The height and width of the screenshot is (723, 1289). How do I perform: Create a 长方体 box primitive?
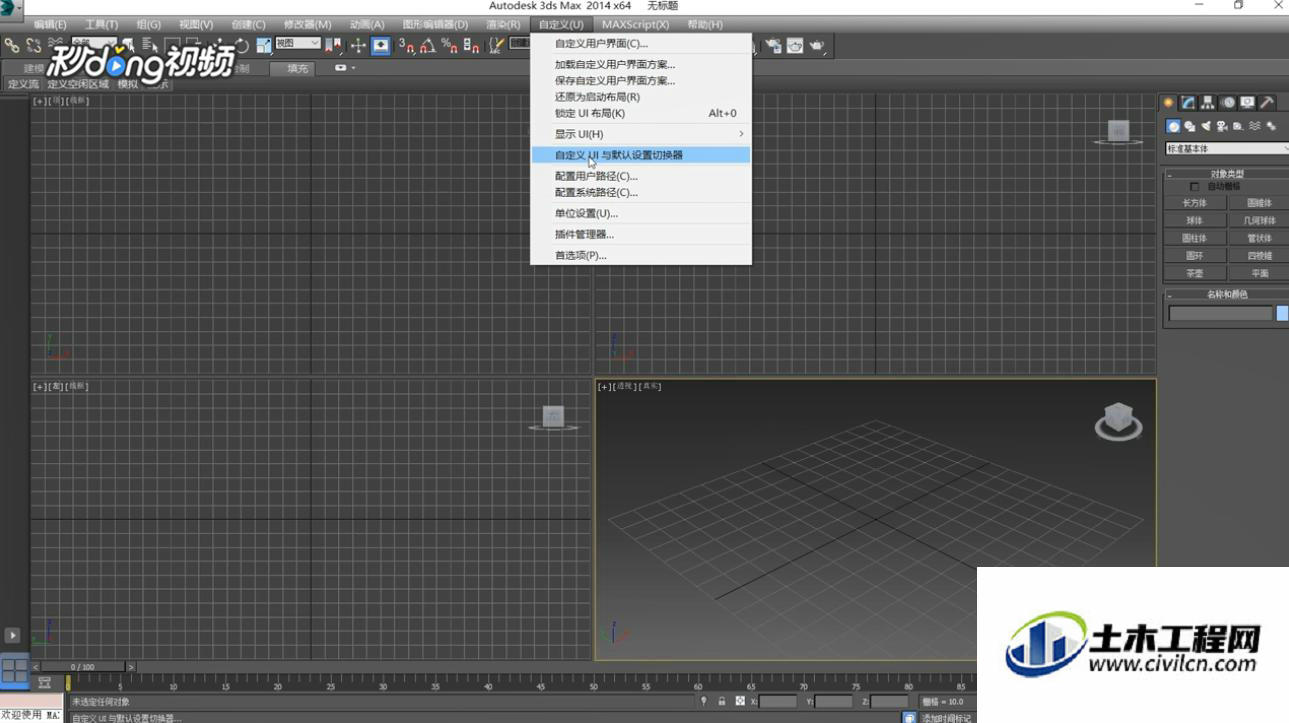point(1194,203)
